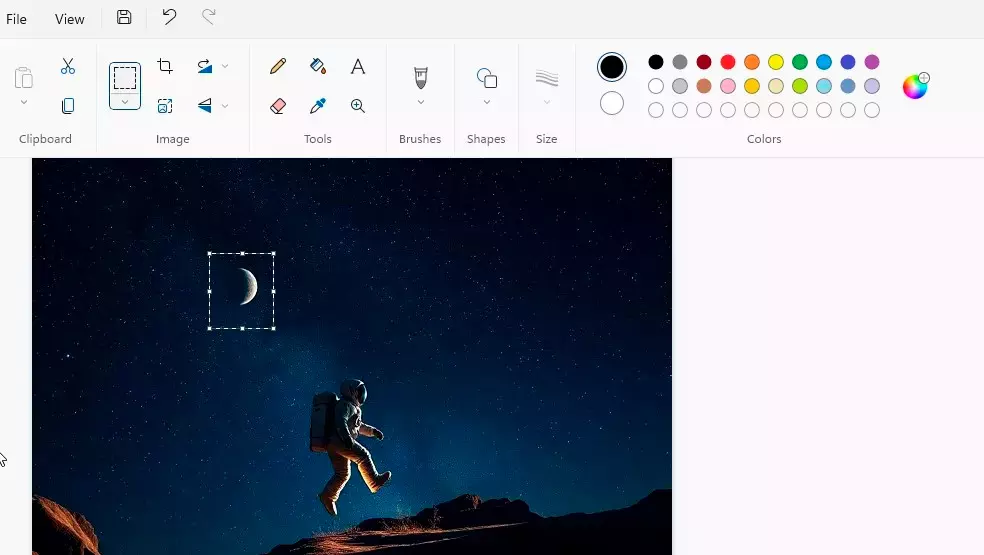Pick the light turquoise swatch

click(824, 86)
